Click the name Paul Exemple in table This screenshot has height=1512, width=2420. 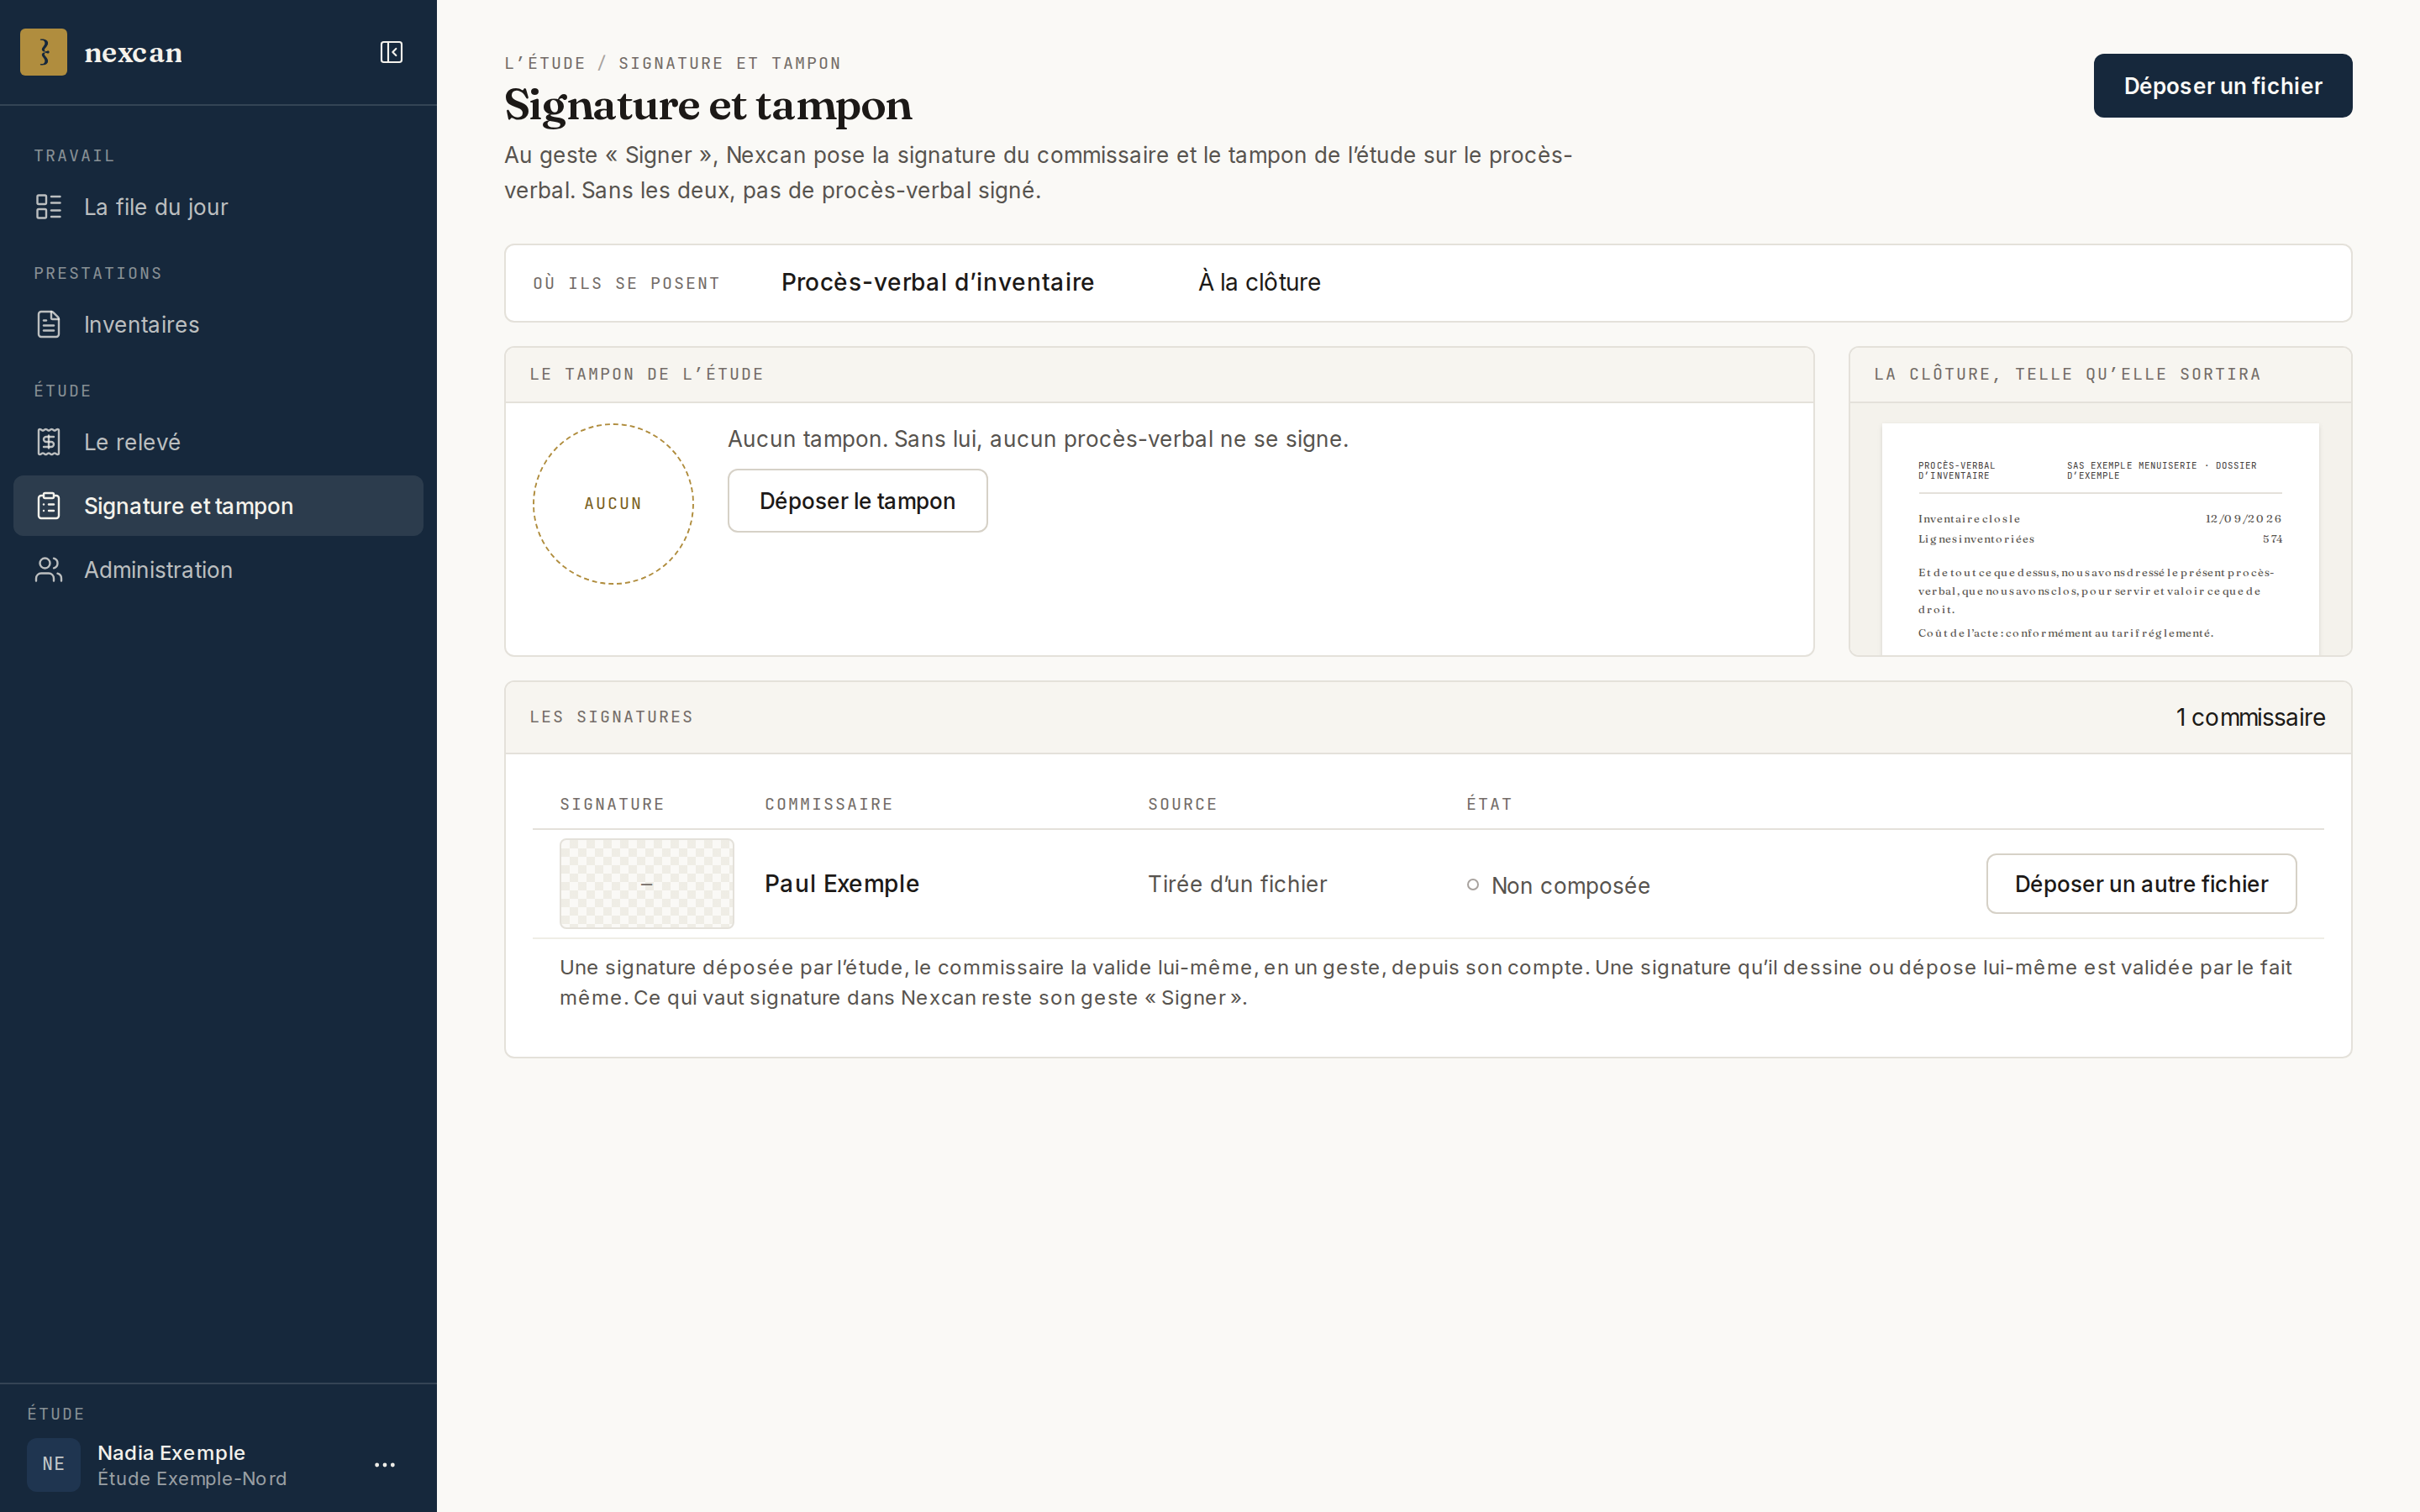click(x=842, y=884)
